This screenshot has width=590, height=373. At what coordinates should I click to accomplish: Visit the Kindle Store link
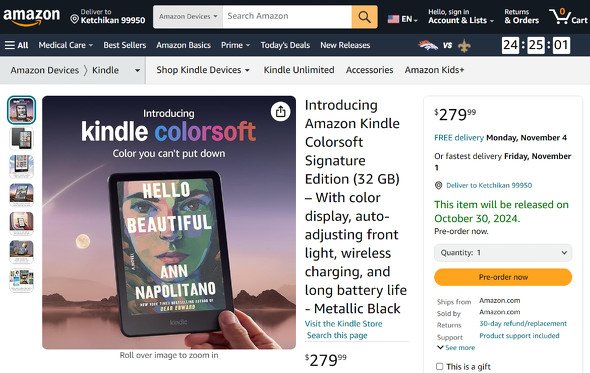(343, 324)
